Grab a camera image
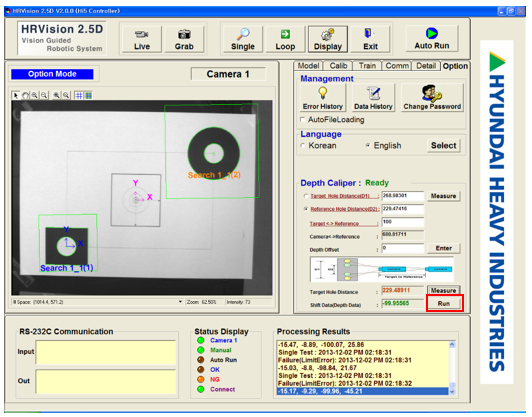Screen dimensions: 532x417 [184, 39]
